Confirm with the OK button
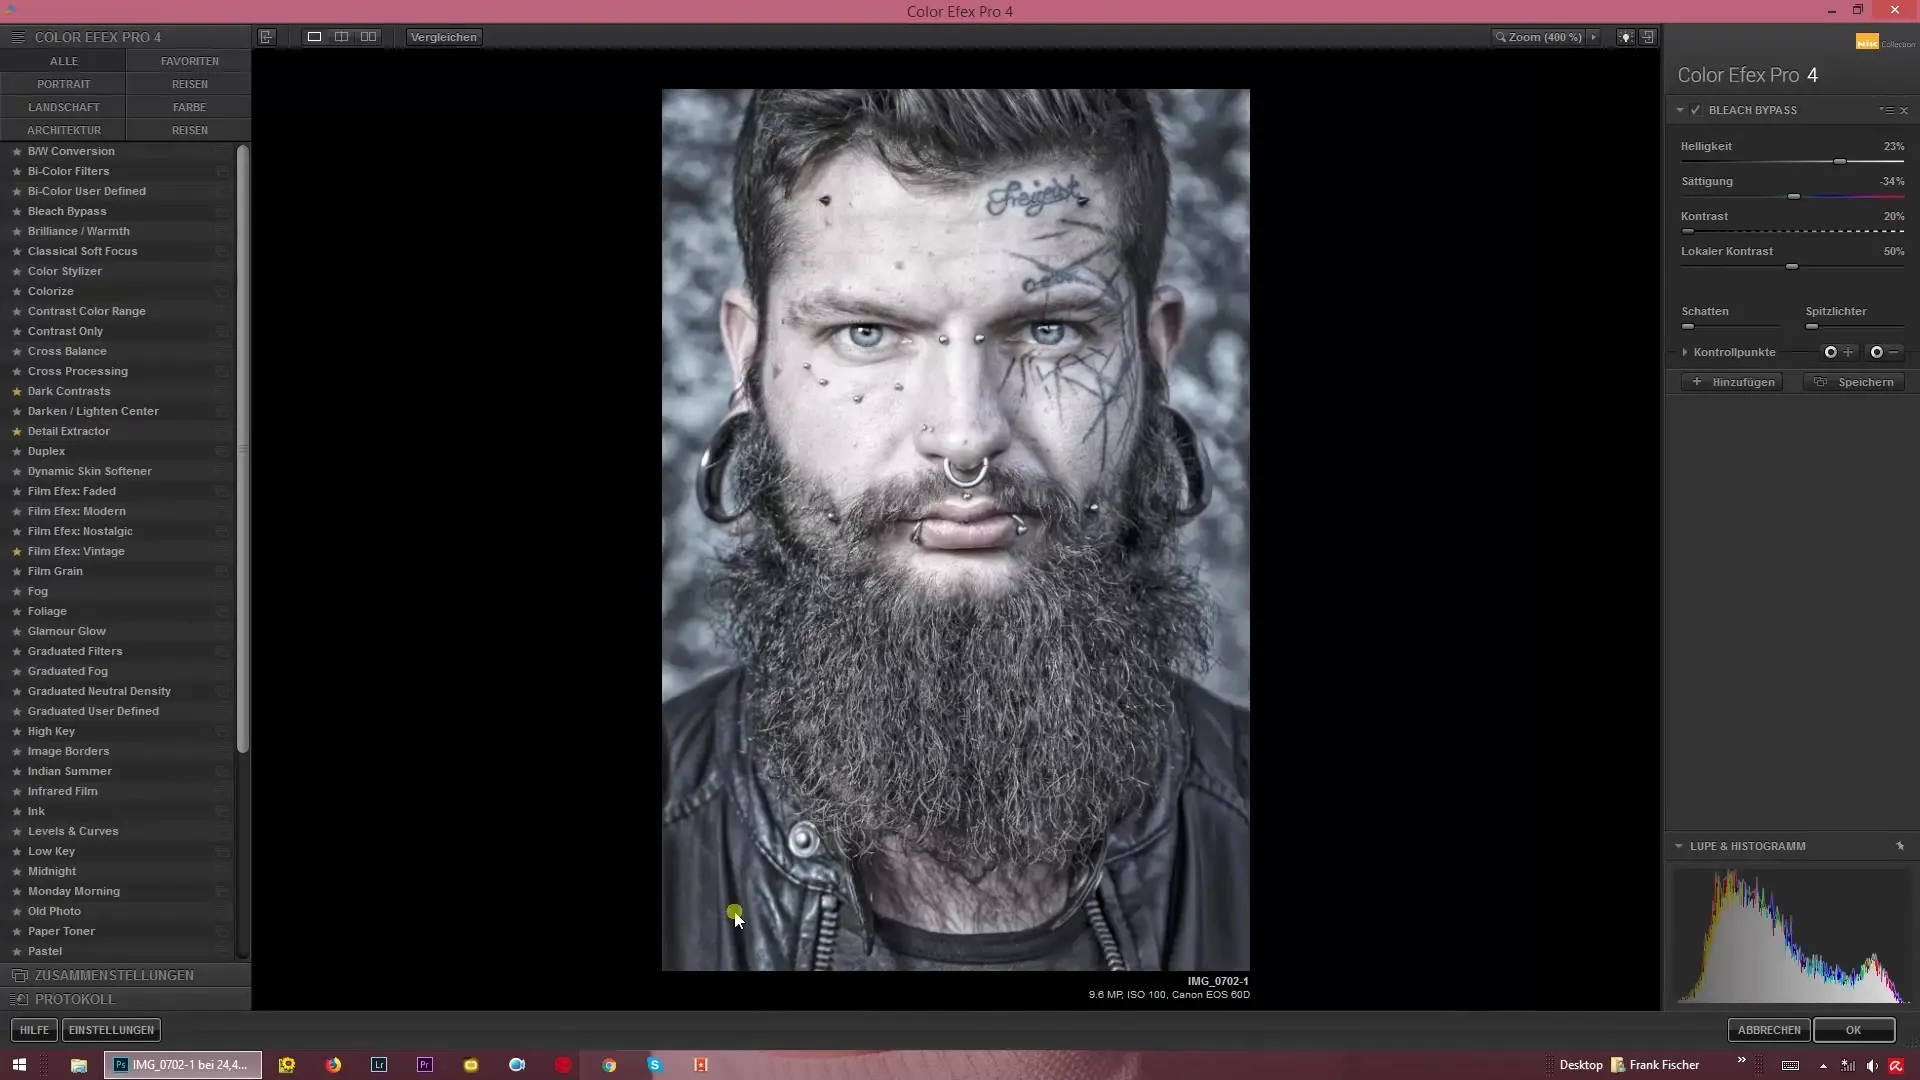 (x=1854, y=1030)
